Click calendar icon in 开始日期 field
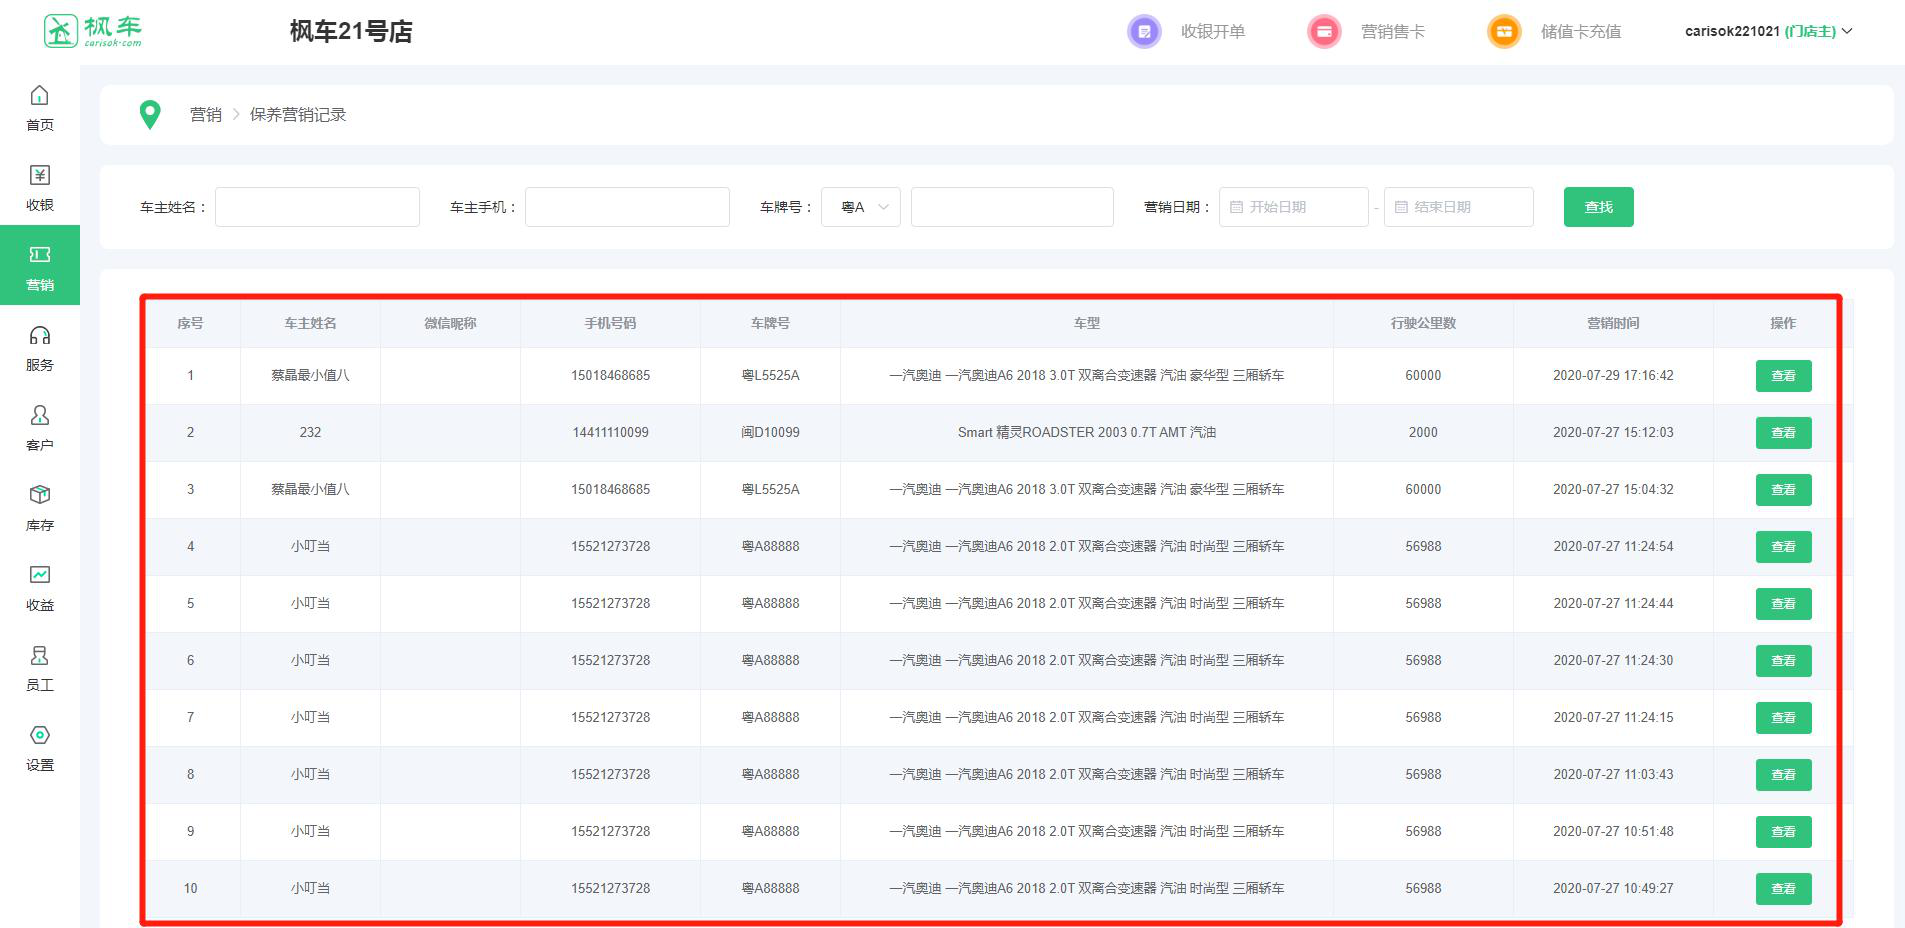 tap(1236, 207)
